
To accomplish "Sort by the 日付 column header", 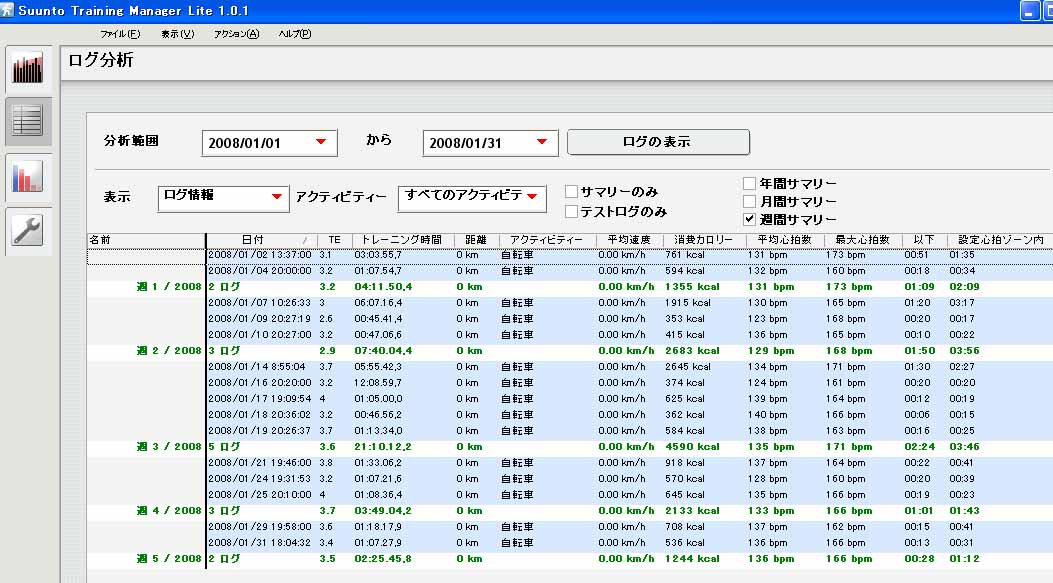I will tap(261, 240).
